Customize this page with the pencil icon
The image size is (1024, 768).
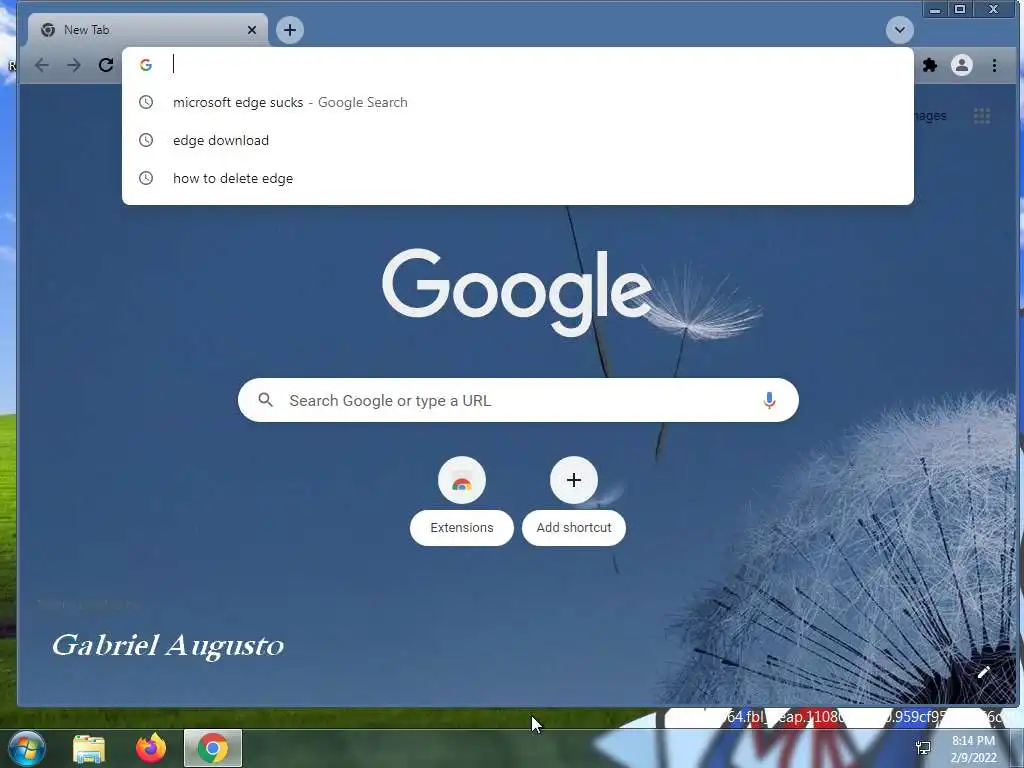(x=984, y=672)
